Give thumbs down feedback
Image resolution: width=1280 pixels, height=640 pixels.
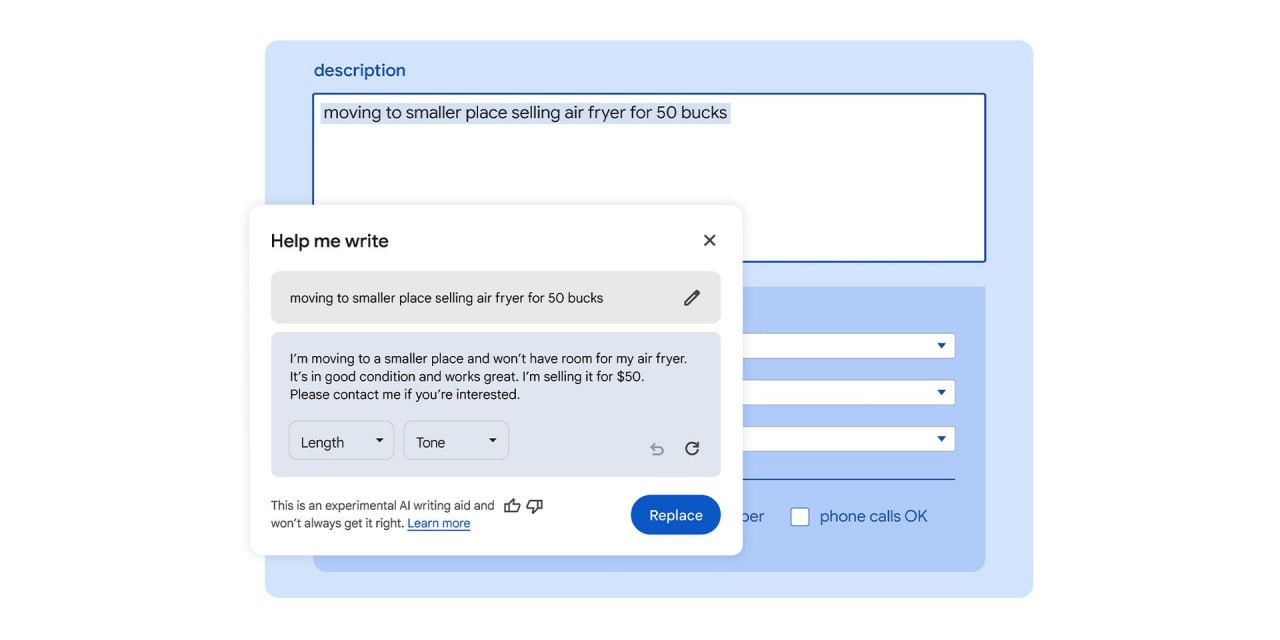tap(535, 506)
